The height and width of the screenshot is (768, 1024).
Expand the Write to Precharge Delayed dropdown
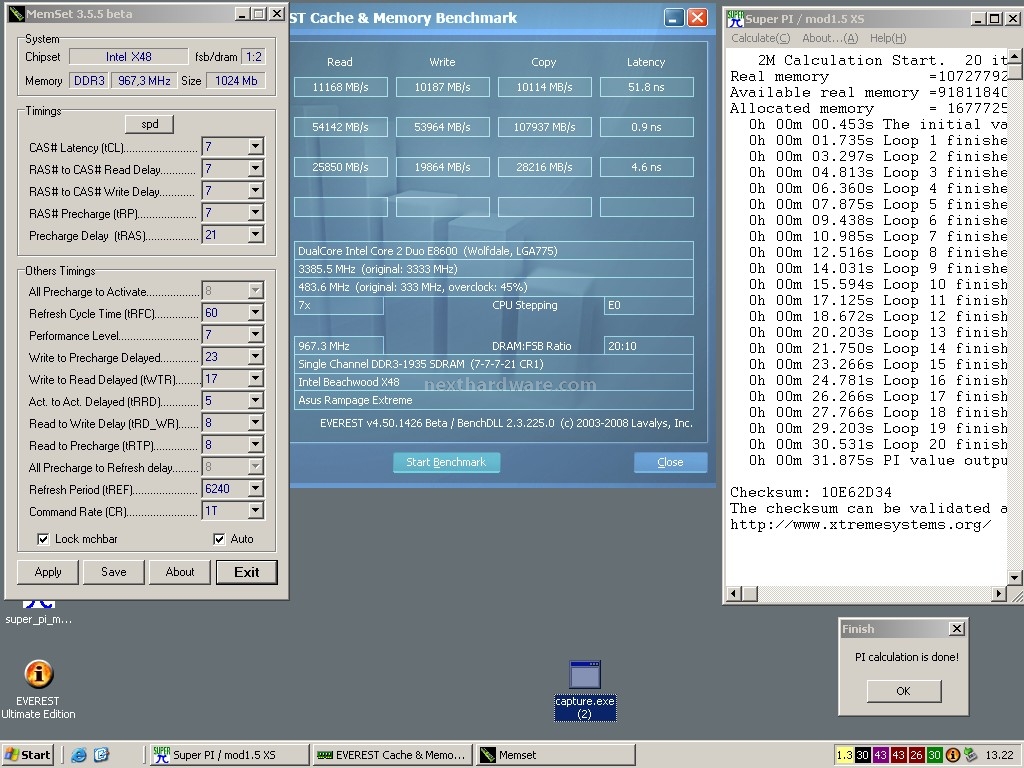tap(255, 357)
